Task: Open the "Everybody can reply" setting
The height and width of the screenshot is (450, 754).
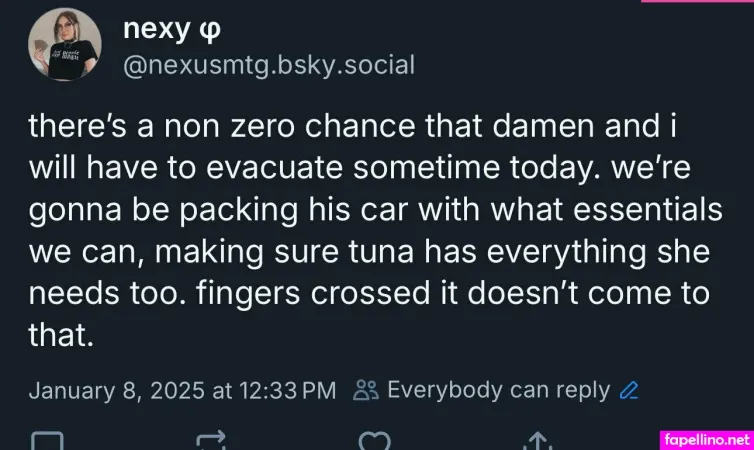Action: (497, 389)
